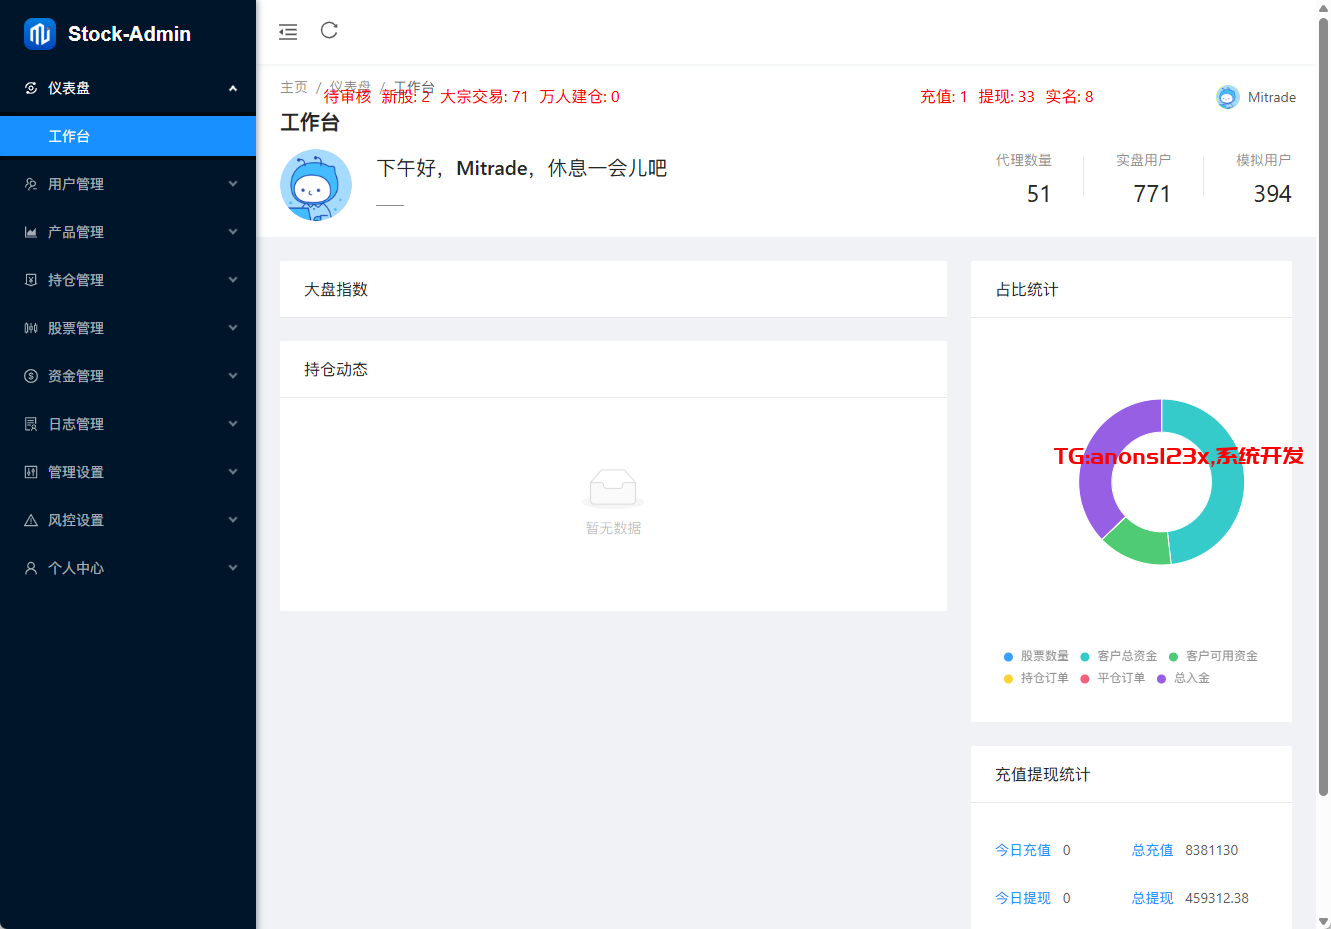Expand the 股票管理 submenu arrow
Viewport: 1331px width, 929px height.
pos(233,328)
